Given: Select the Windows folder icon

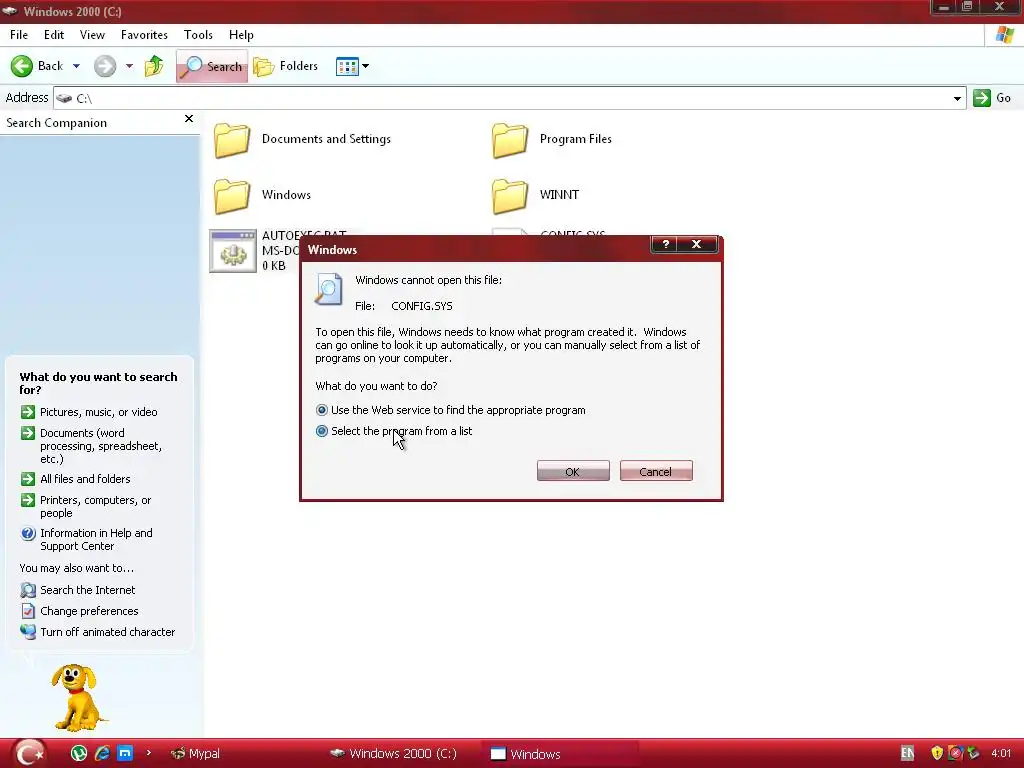Looking at the screenshot, I should point(232,196).
